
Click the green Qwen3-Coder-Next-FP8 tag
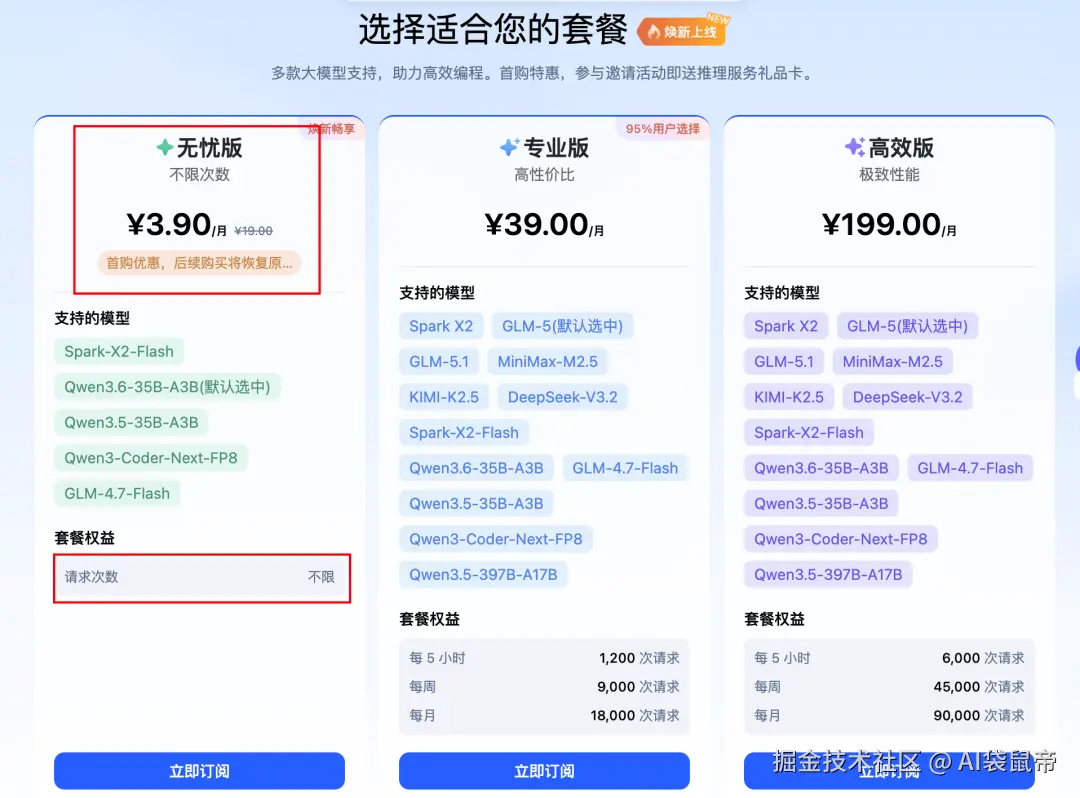click(151, 458)
